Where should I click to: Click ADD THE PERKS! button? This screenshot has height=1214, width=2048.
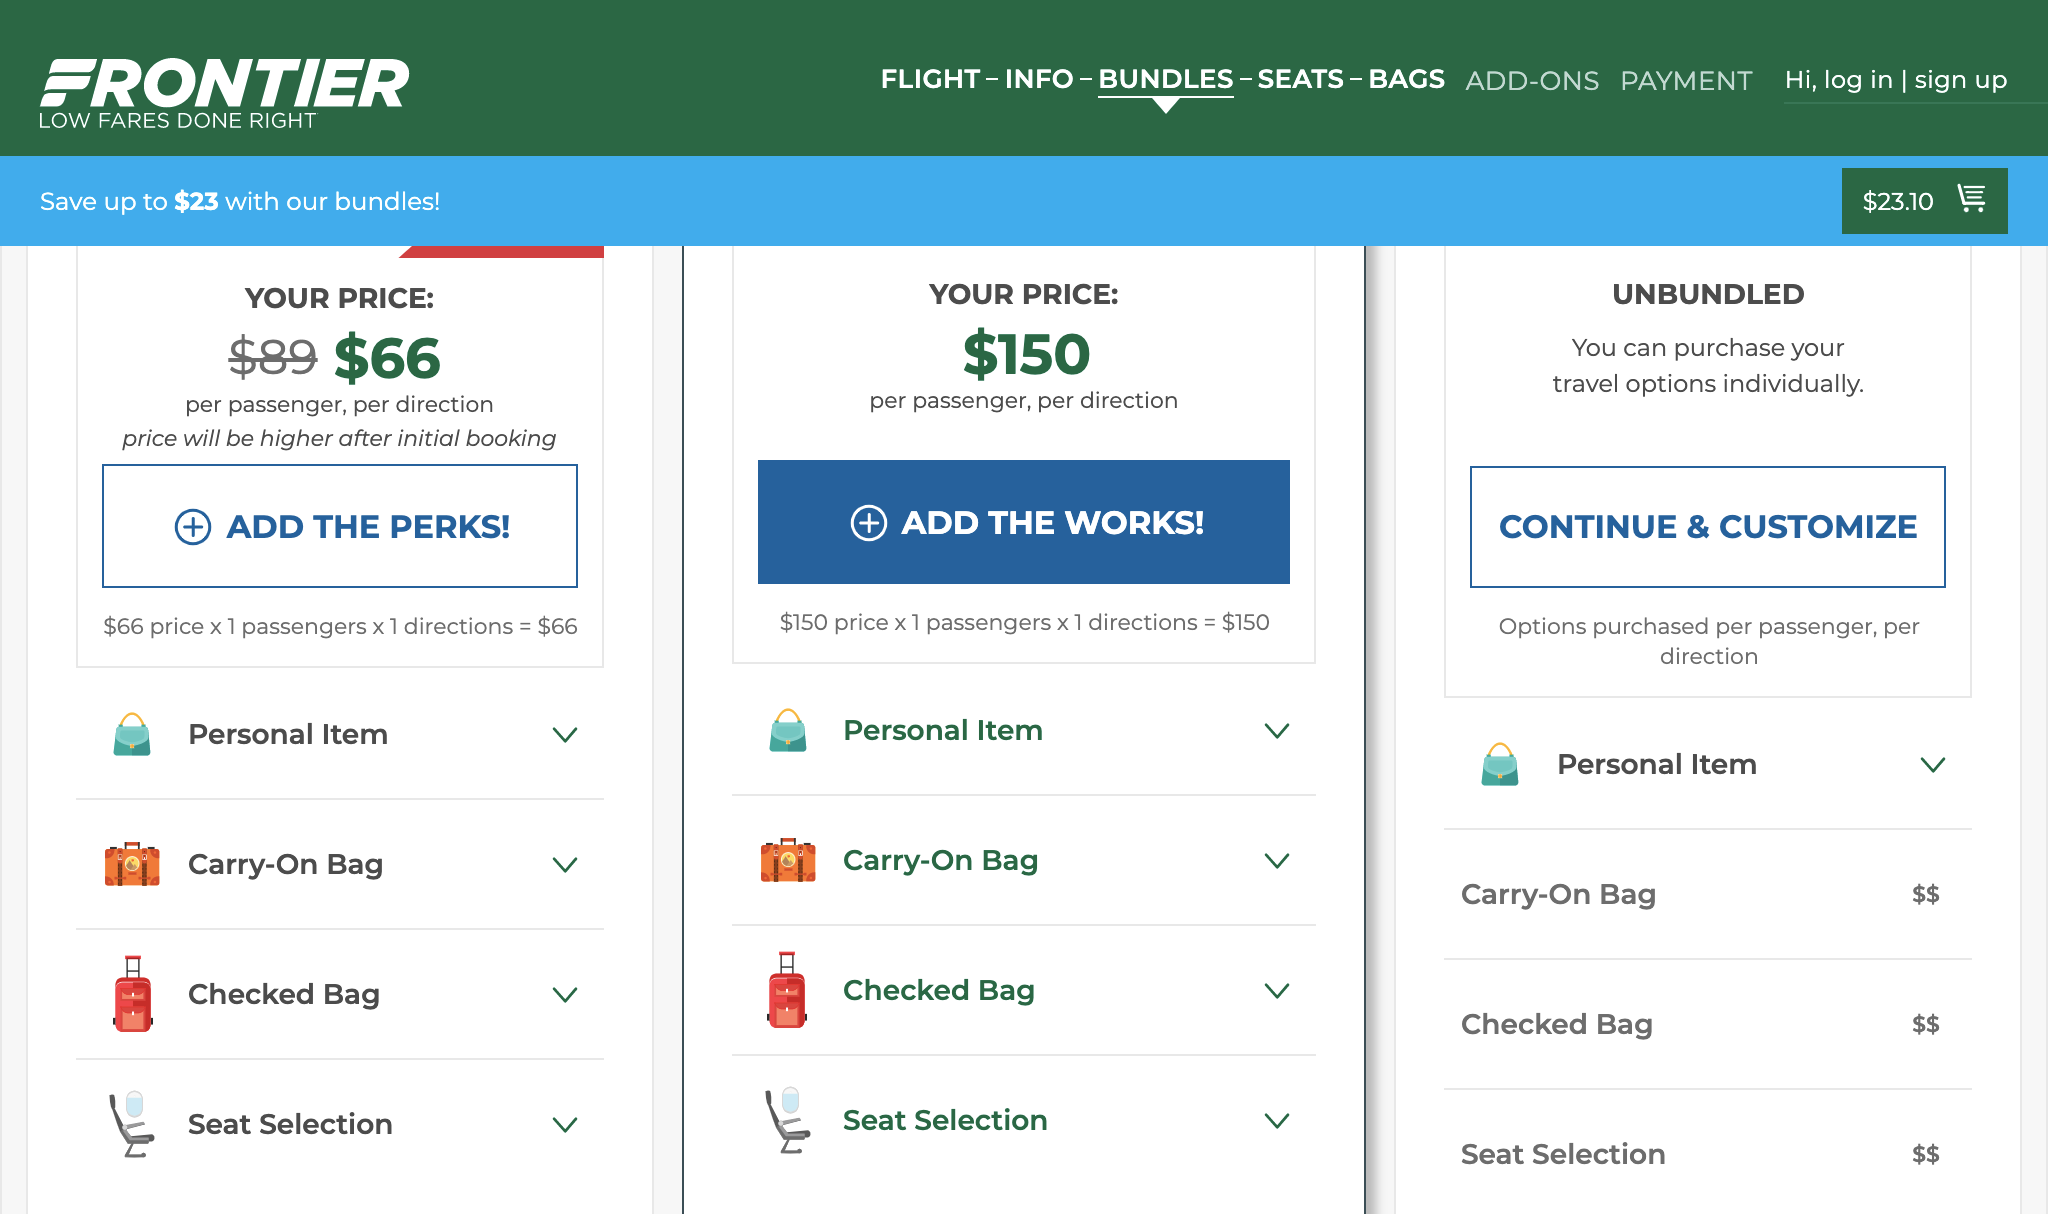coord(340,526)
